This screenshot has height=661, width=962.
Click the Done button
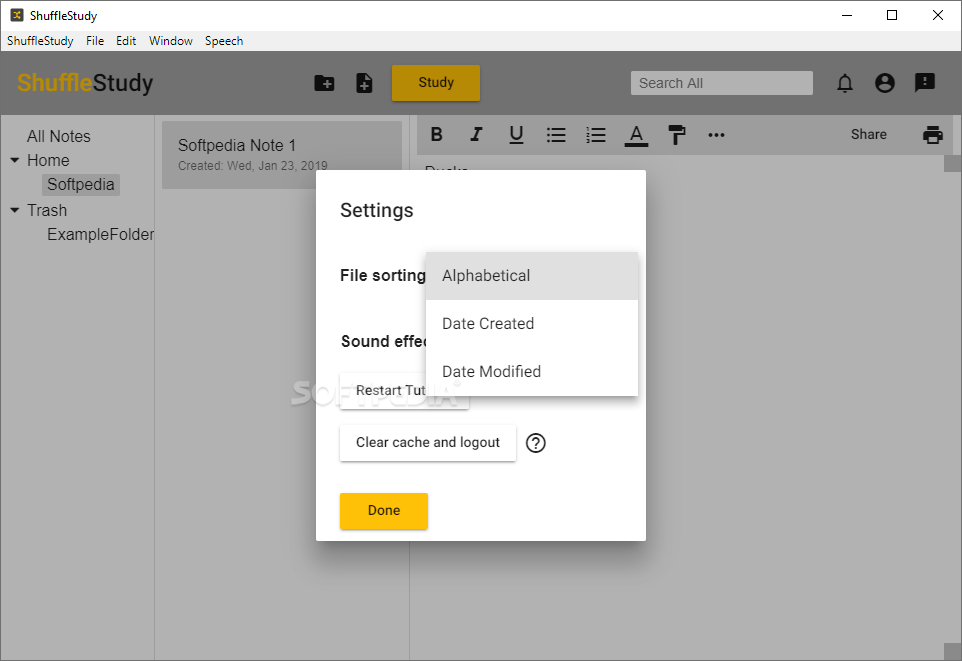tap(383, 511)
